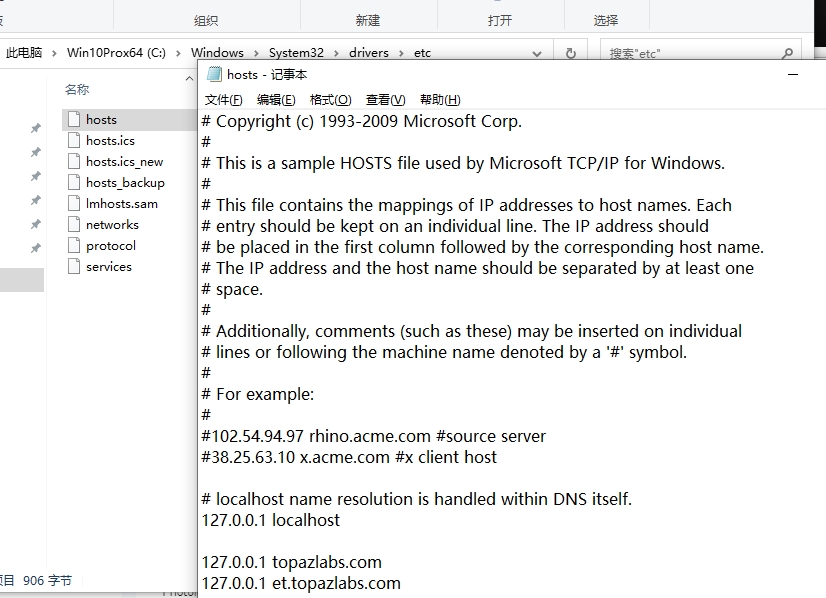Navigate to 此电脑 in the address bar
This screenshot has height=598, width=826.
tap(24, 53)
